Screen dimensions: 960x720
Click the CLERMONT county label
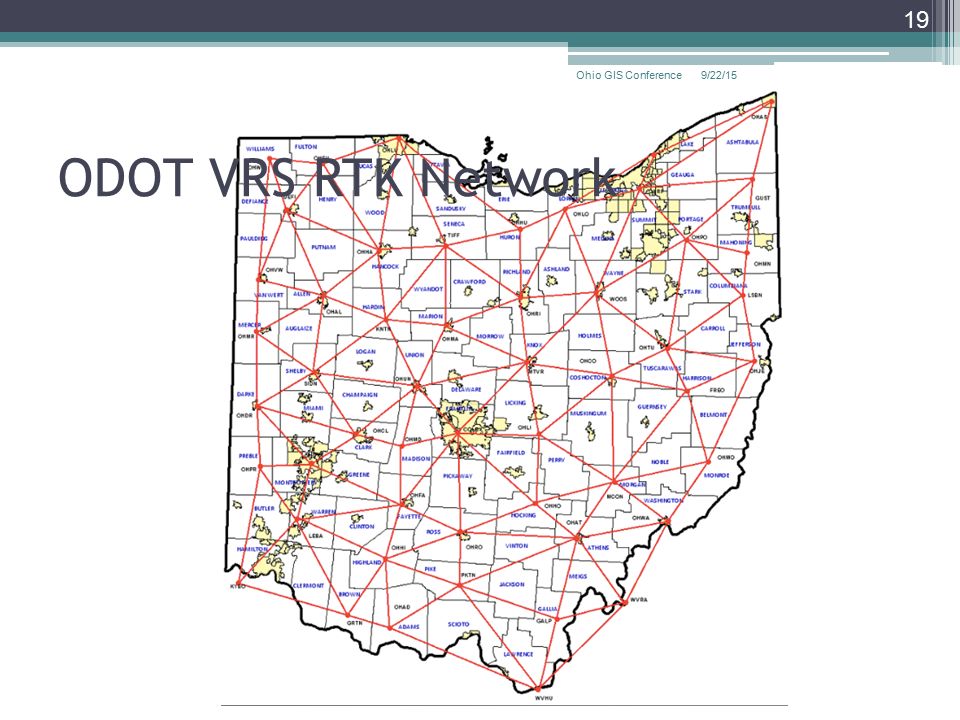coord(309,586)
